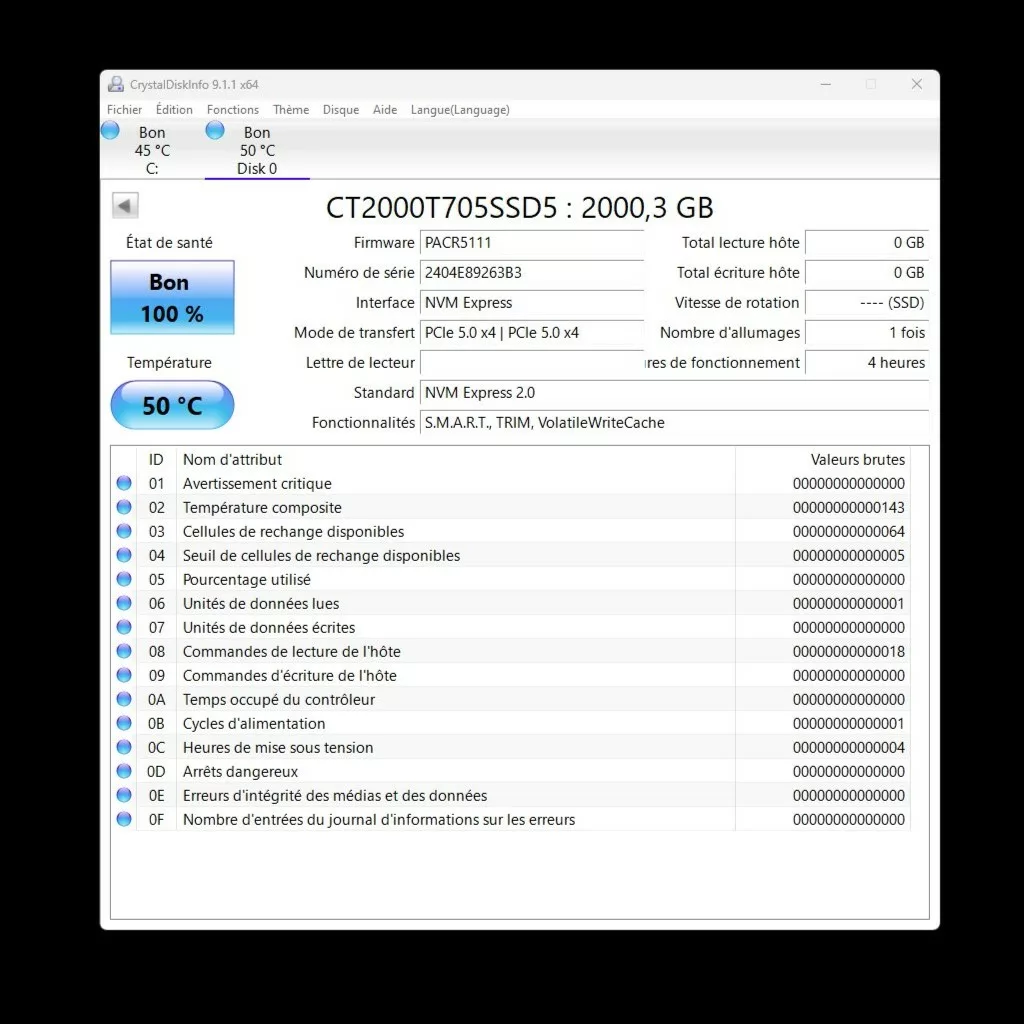Select the Disk 0 drive tab

257,150
